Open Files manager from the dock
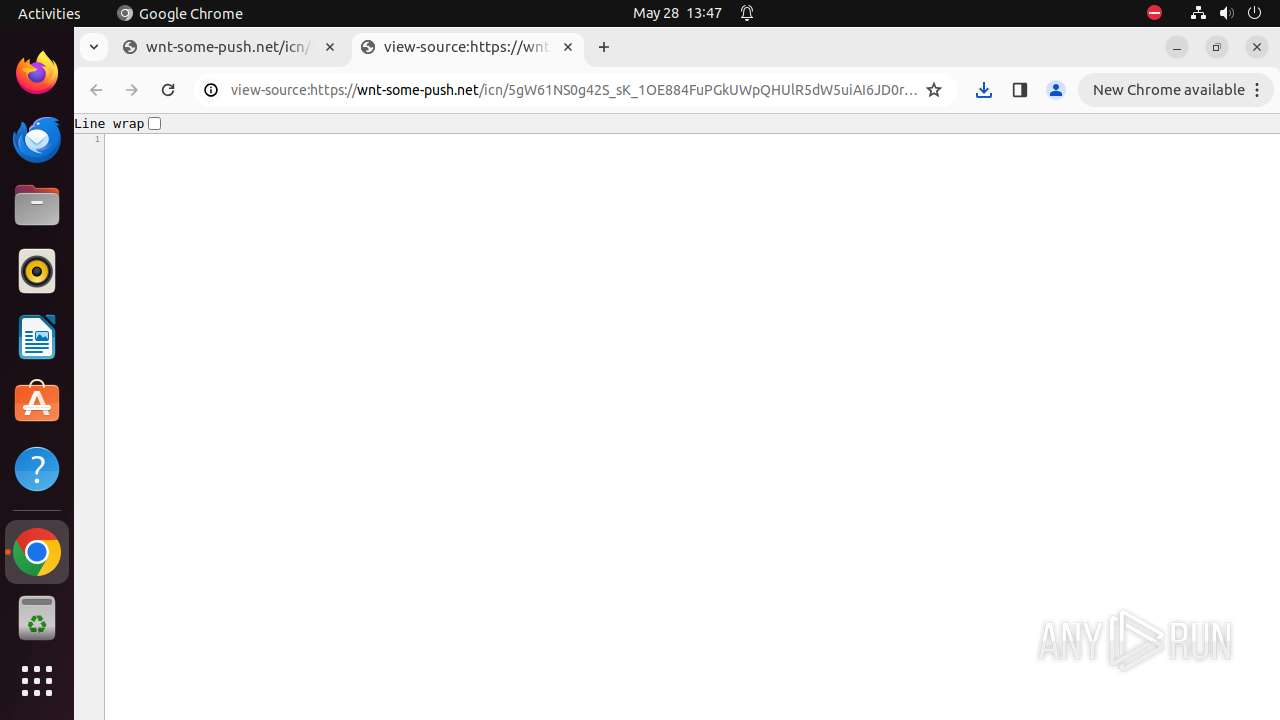 pyautogui.click(x=37, y=205)
